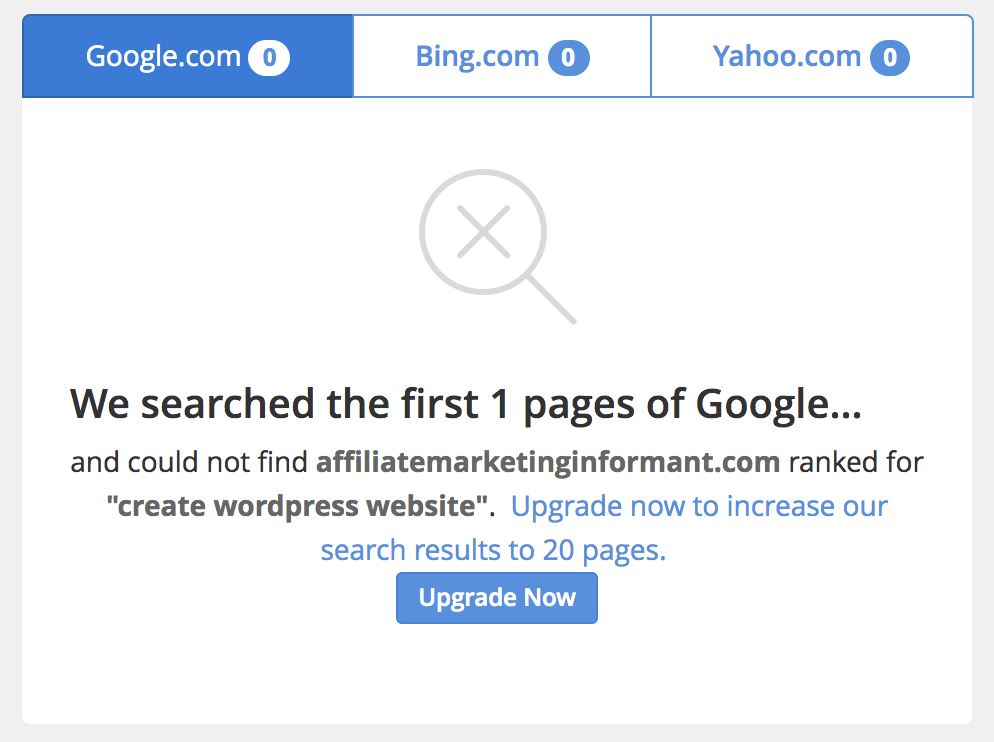
Task: Click the affiliatemarketinginformant.com domain text
Action: (548, 462)
